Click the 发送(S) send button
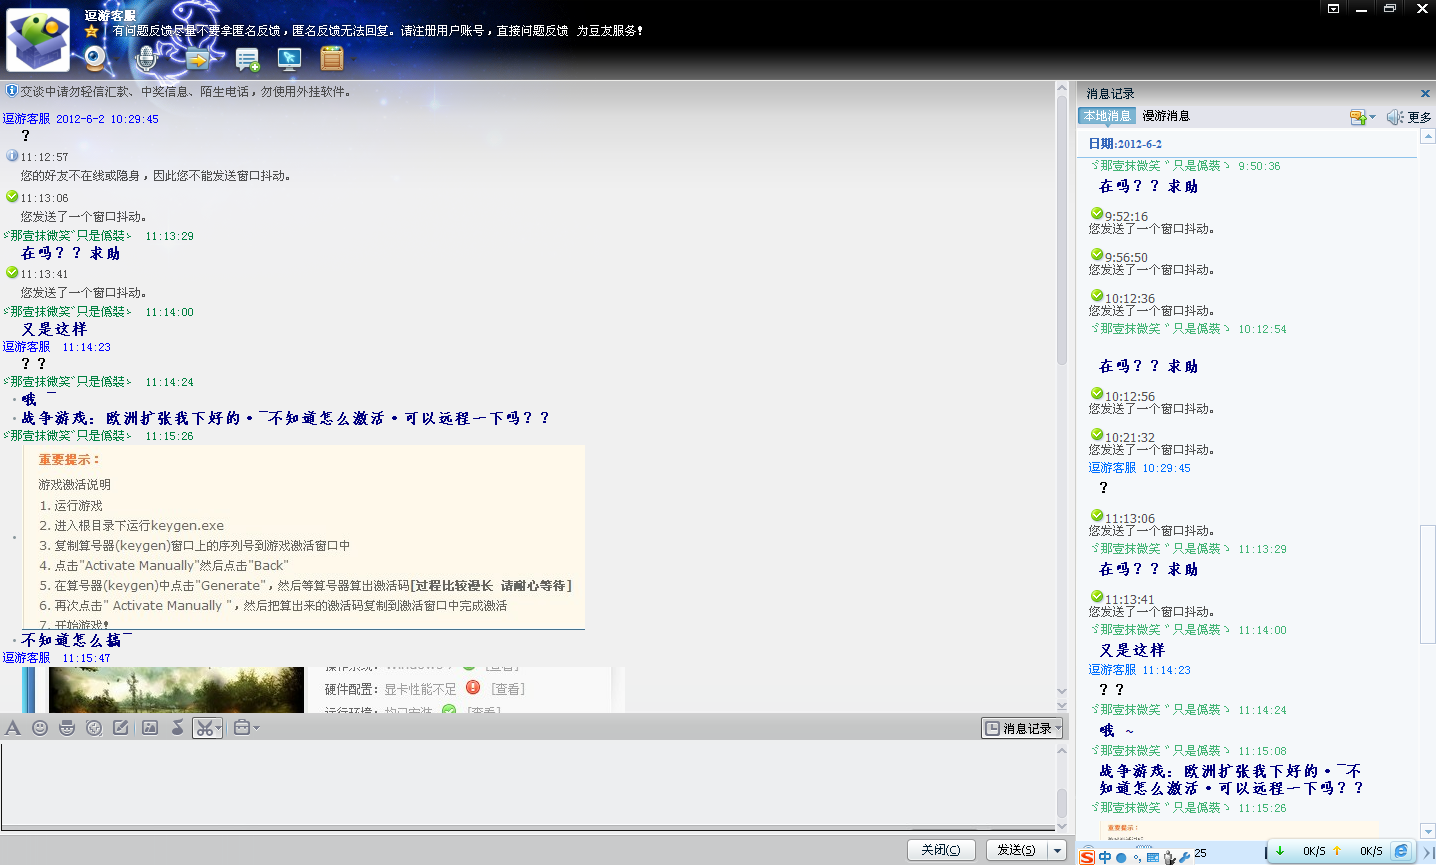 [1017, 850]
